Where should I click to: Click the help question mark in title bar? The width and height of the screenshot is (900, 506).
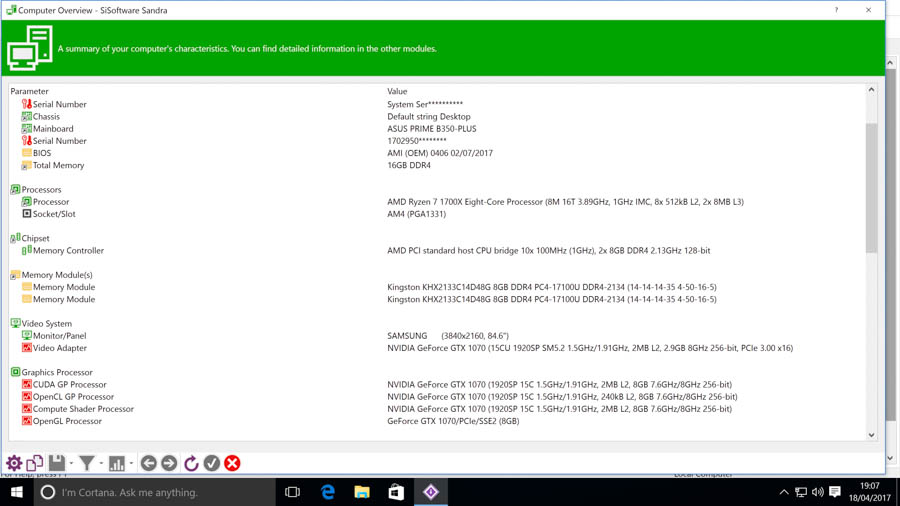836,10
